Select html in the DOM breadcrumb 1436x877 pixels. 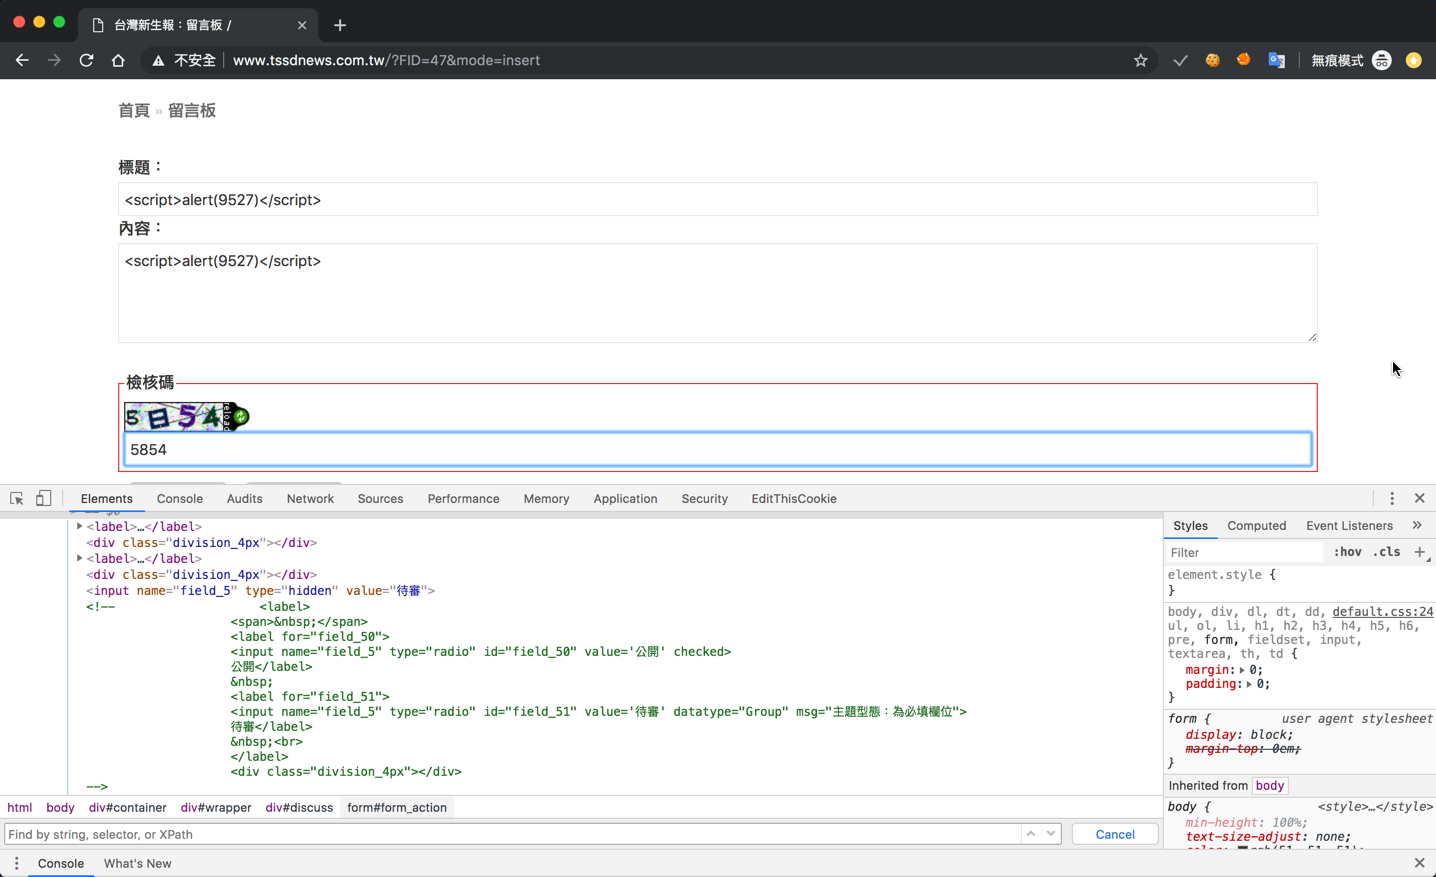pos(20,808)
